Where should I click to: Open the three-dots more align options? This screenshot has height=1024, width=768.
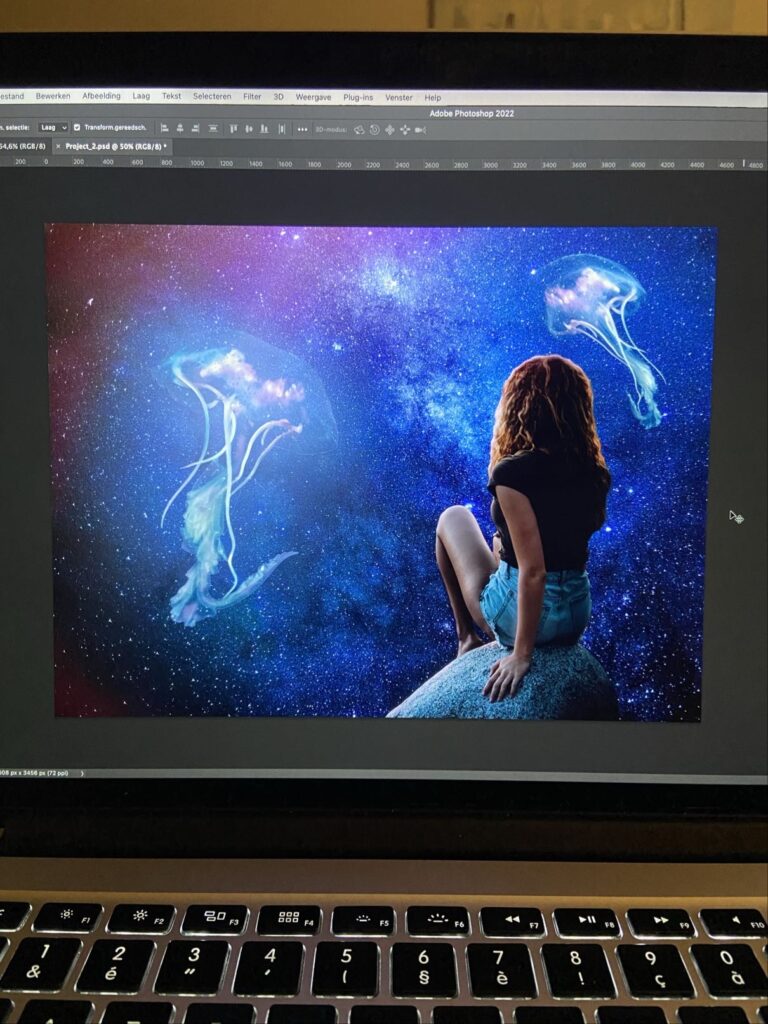[302, 129]
